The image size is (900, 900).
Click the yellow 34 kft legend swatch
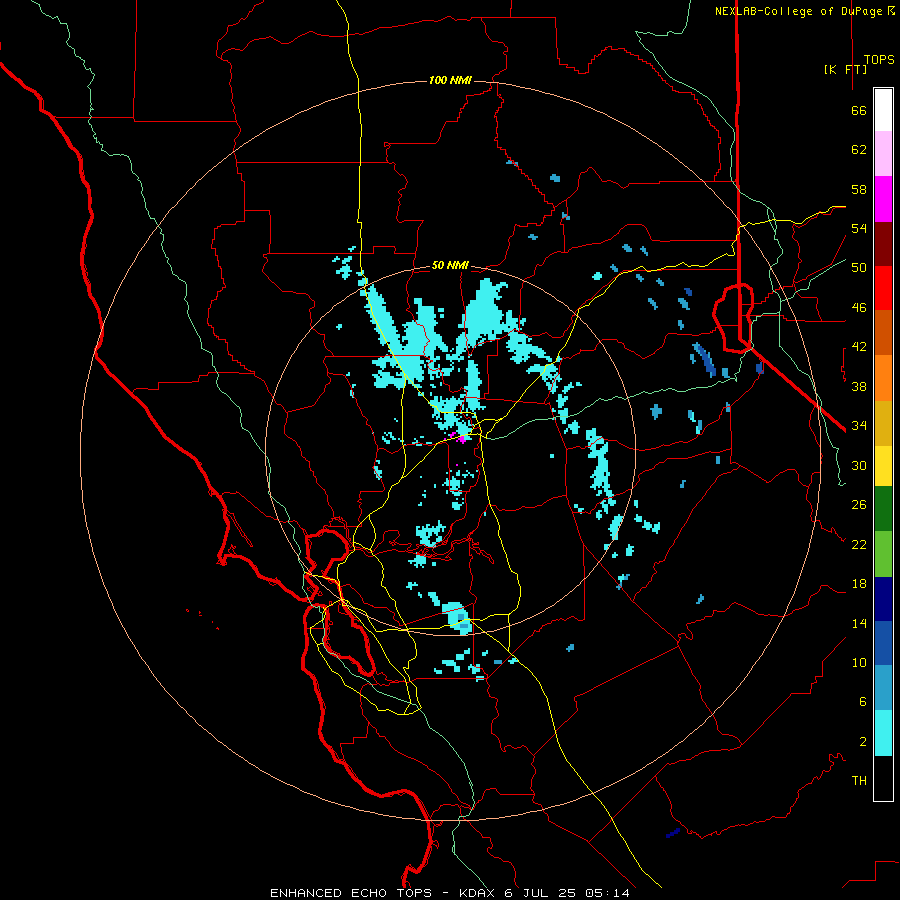[883, 466]
